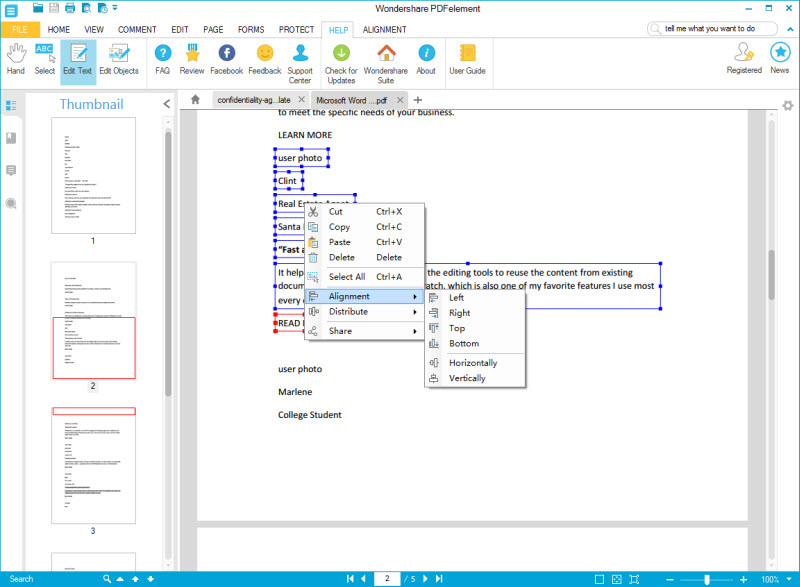Screen dimensions: 800x587
Task: Switch to the PROTECT tab
Action: pyautogui.click(x=296, y=30)
